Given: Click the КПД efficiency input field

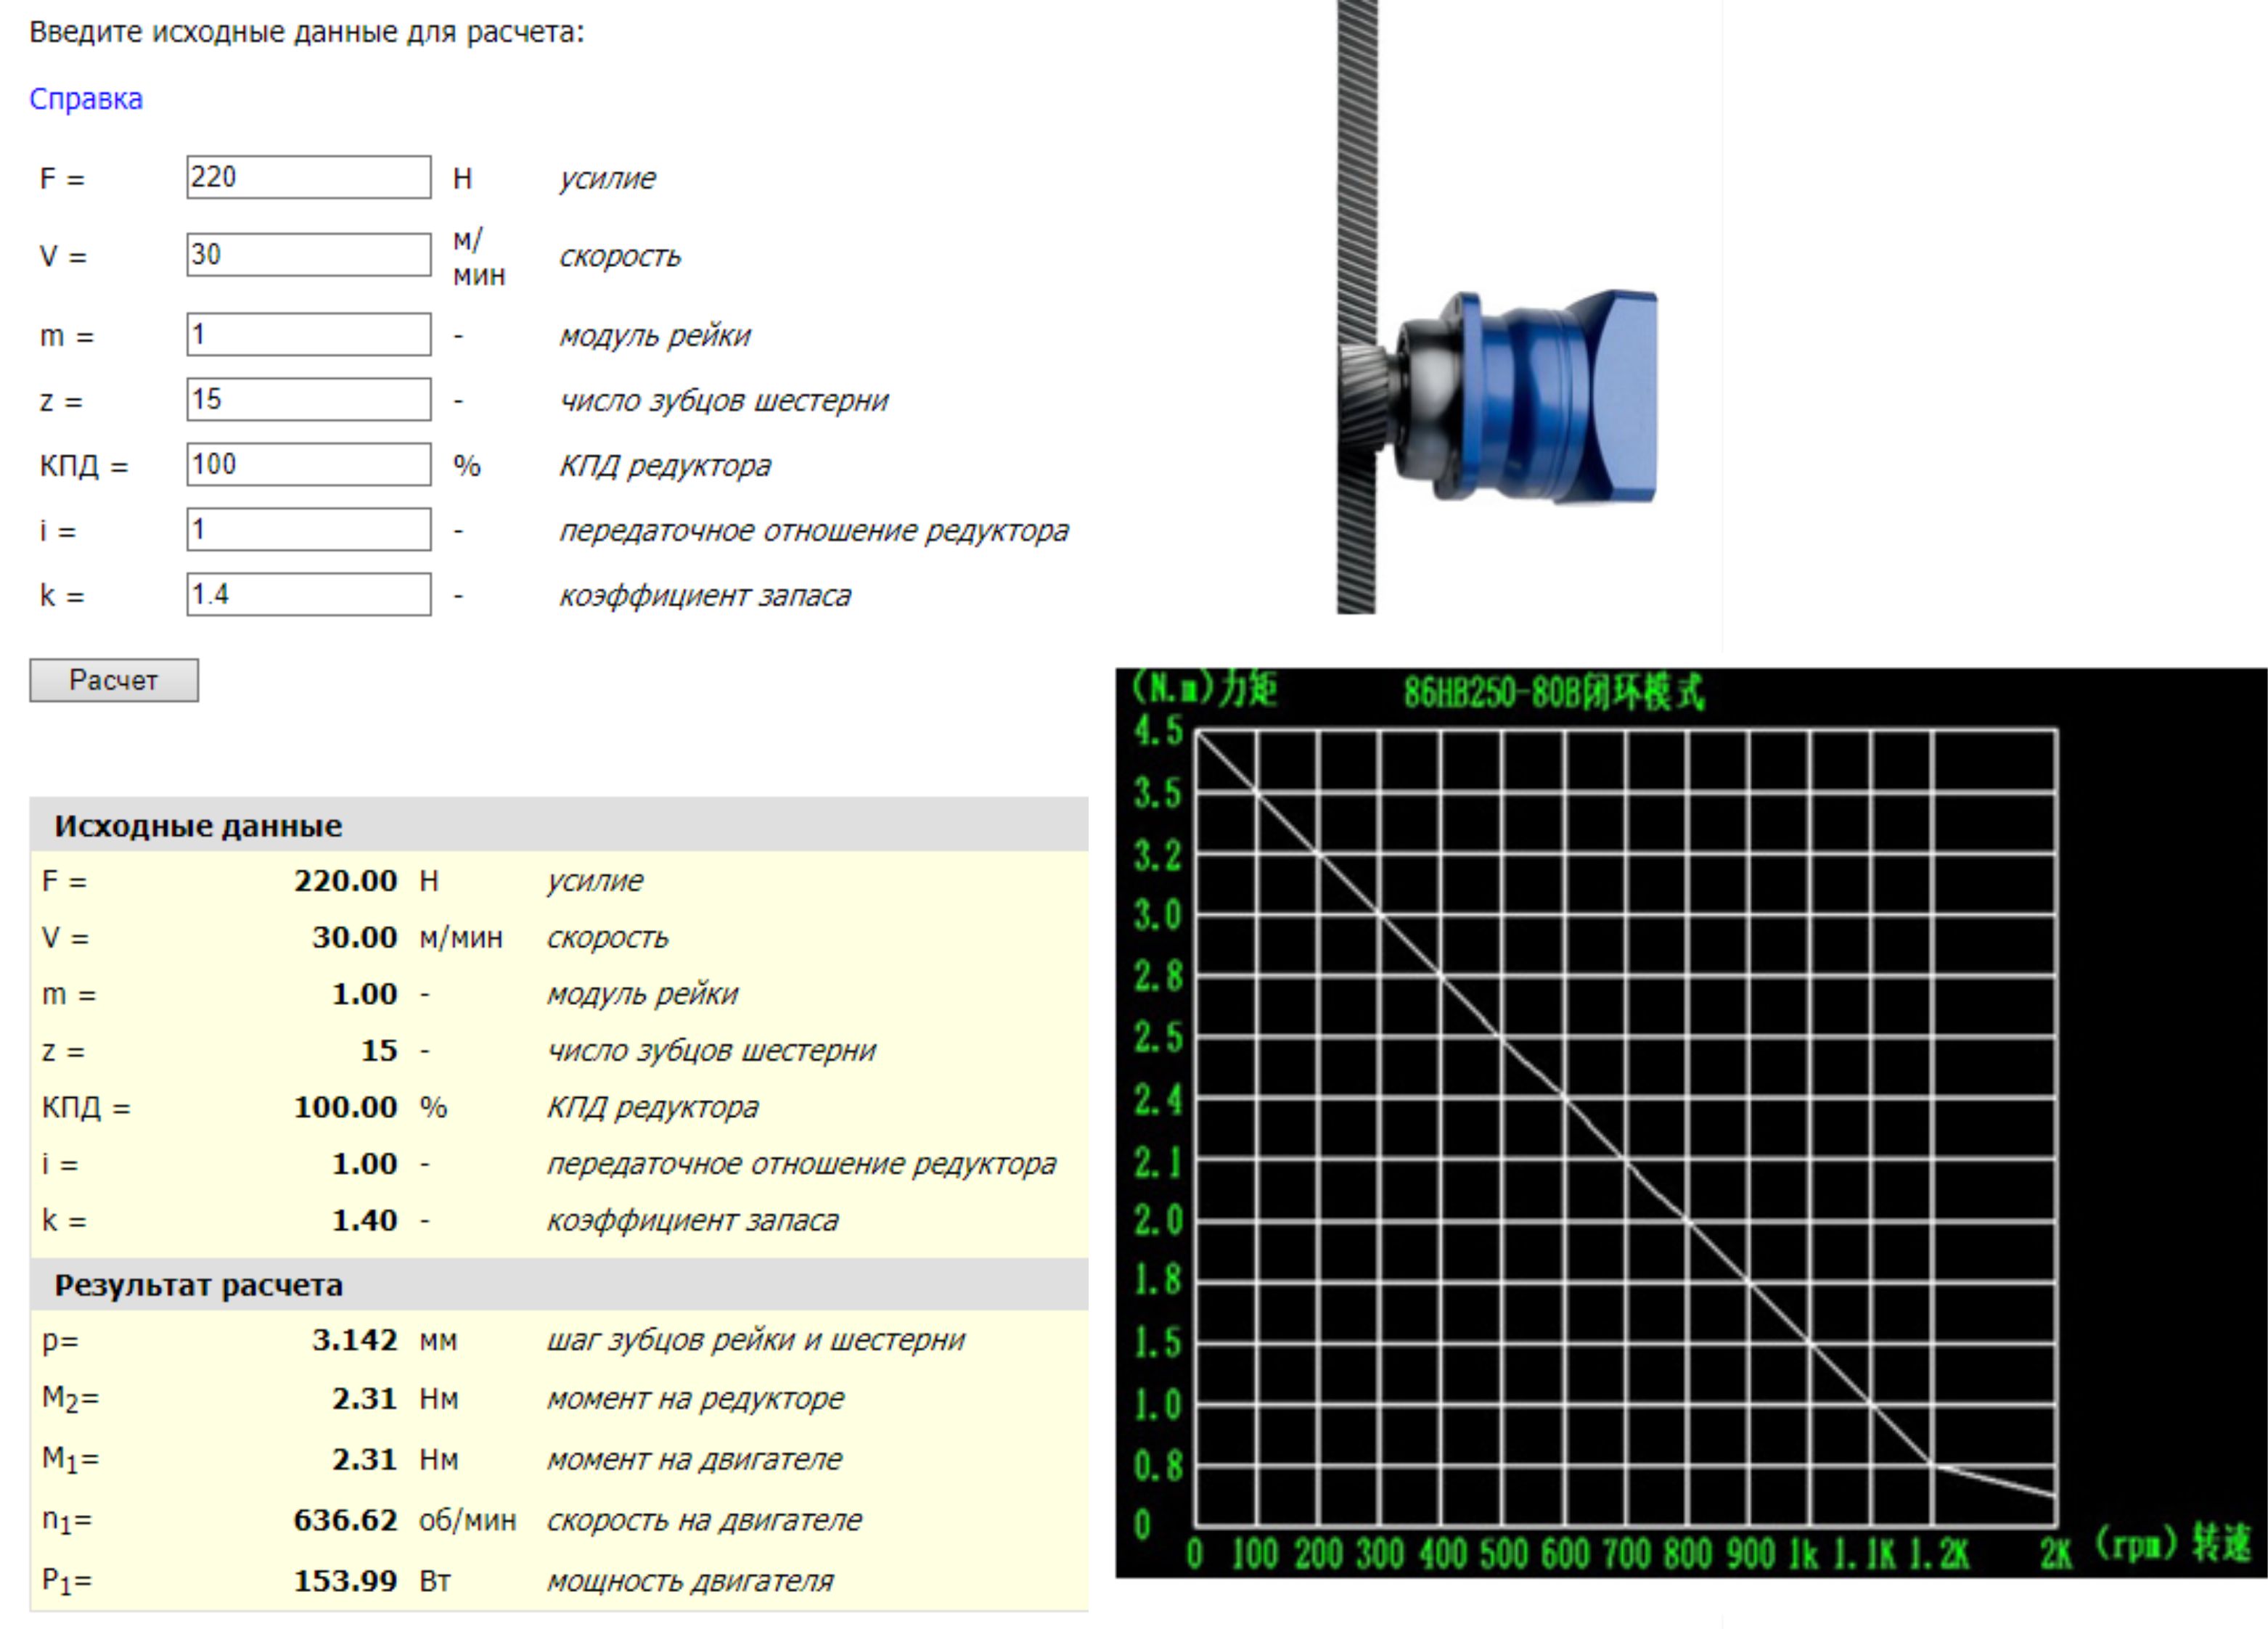Looking at the screenshot, I should pyautogui.click(x=308, y=464).
